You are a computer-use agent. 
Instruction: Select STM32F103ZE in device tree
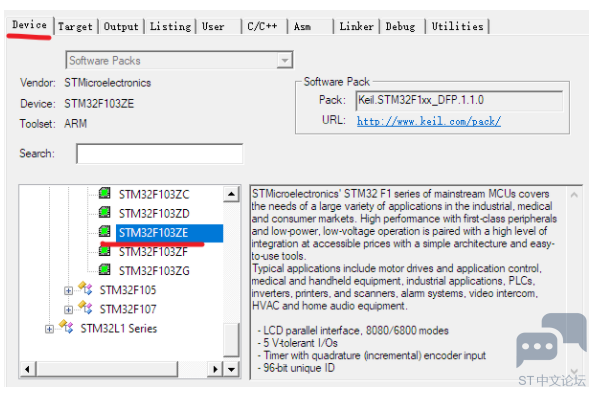pos(169,233)
